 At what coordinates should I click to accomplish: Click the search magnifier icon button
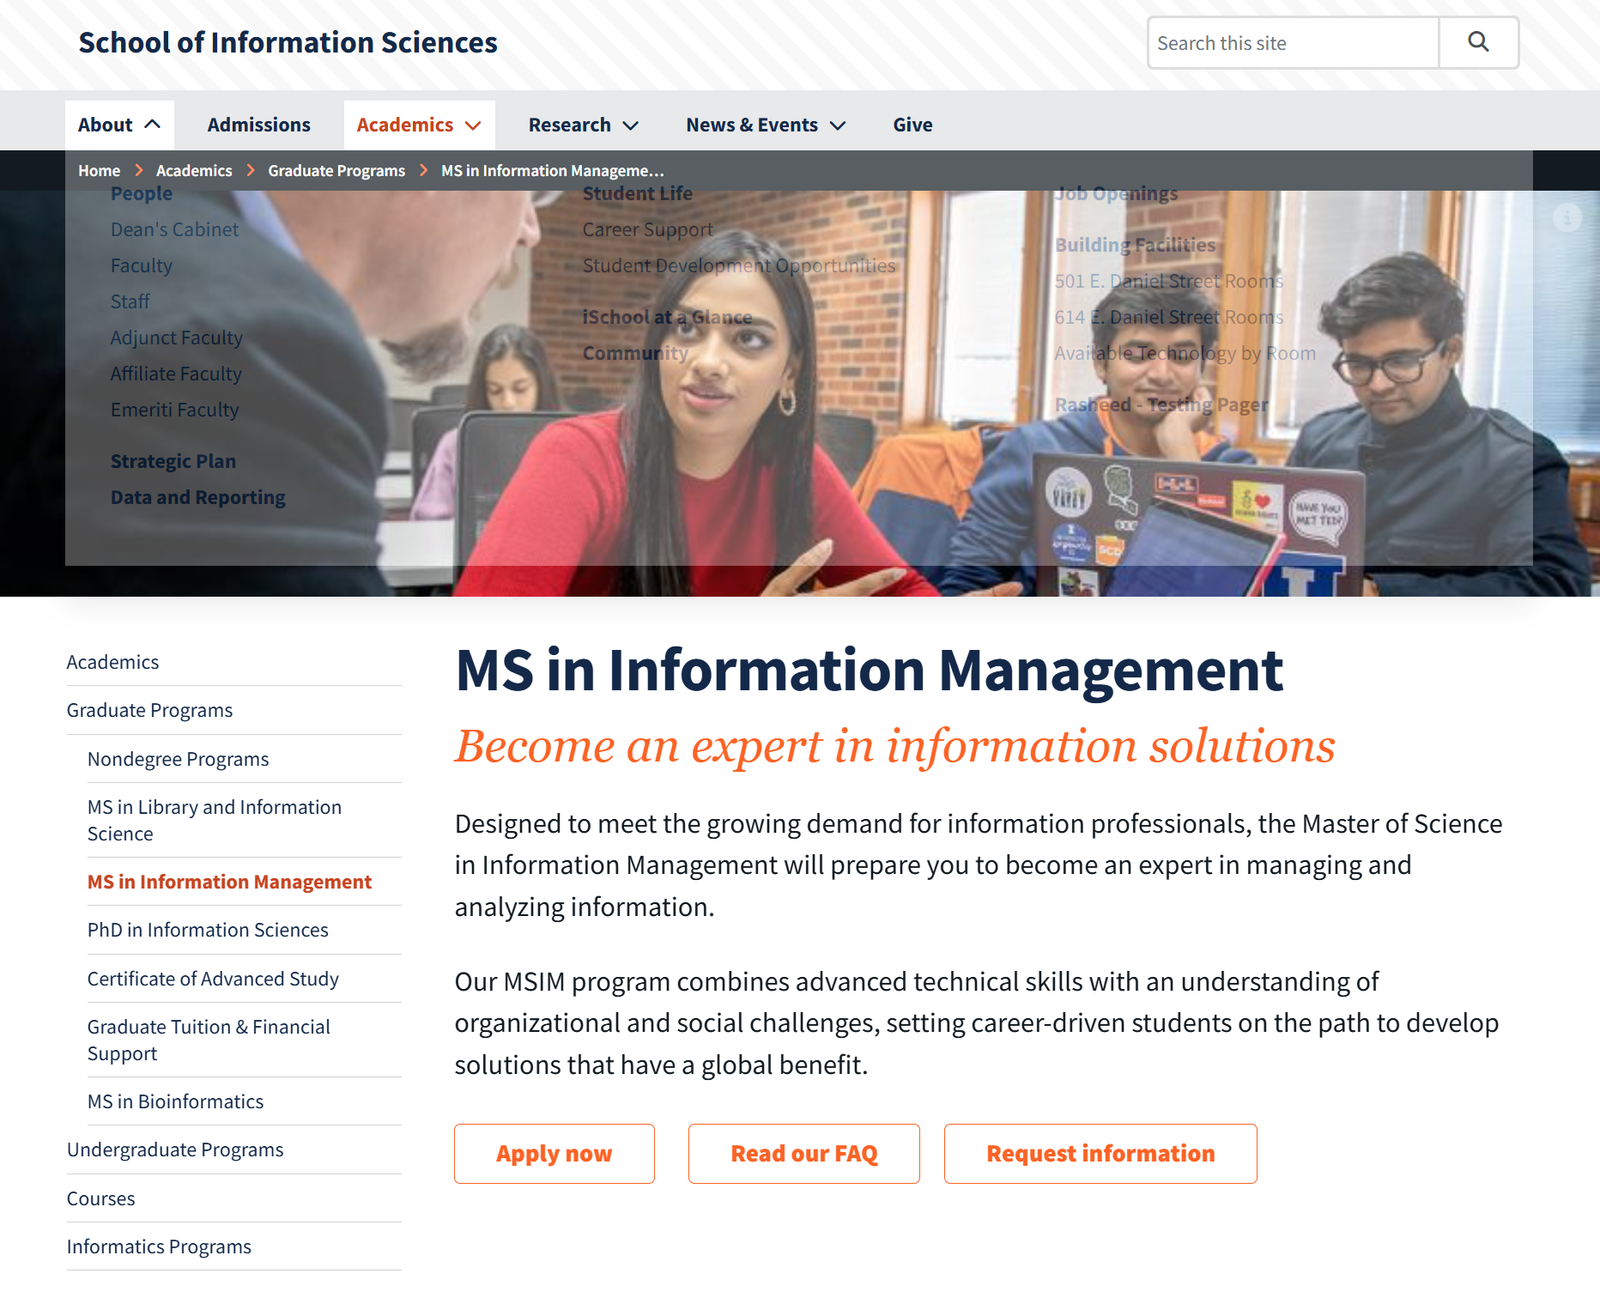point(1478,42)
